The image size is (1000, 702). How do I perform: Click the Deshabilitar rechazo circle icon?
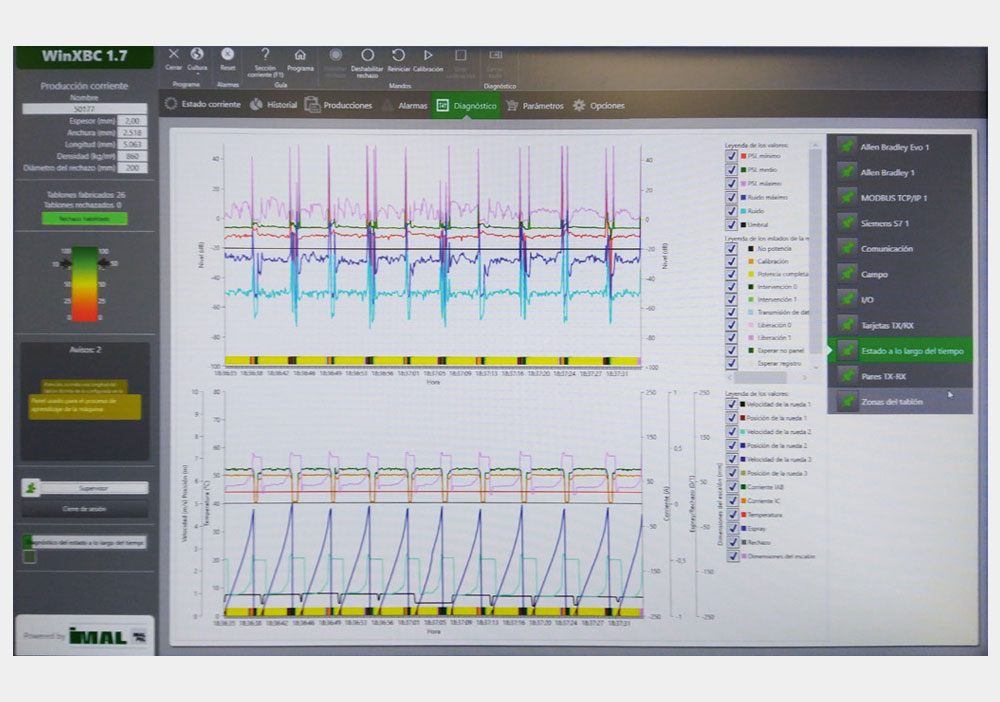[367, 55]
